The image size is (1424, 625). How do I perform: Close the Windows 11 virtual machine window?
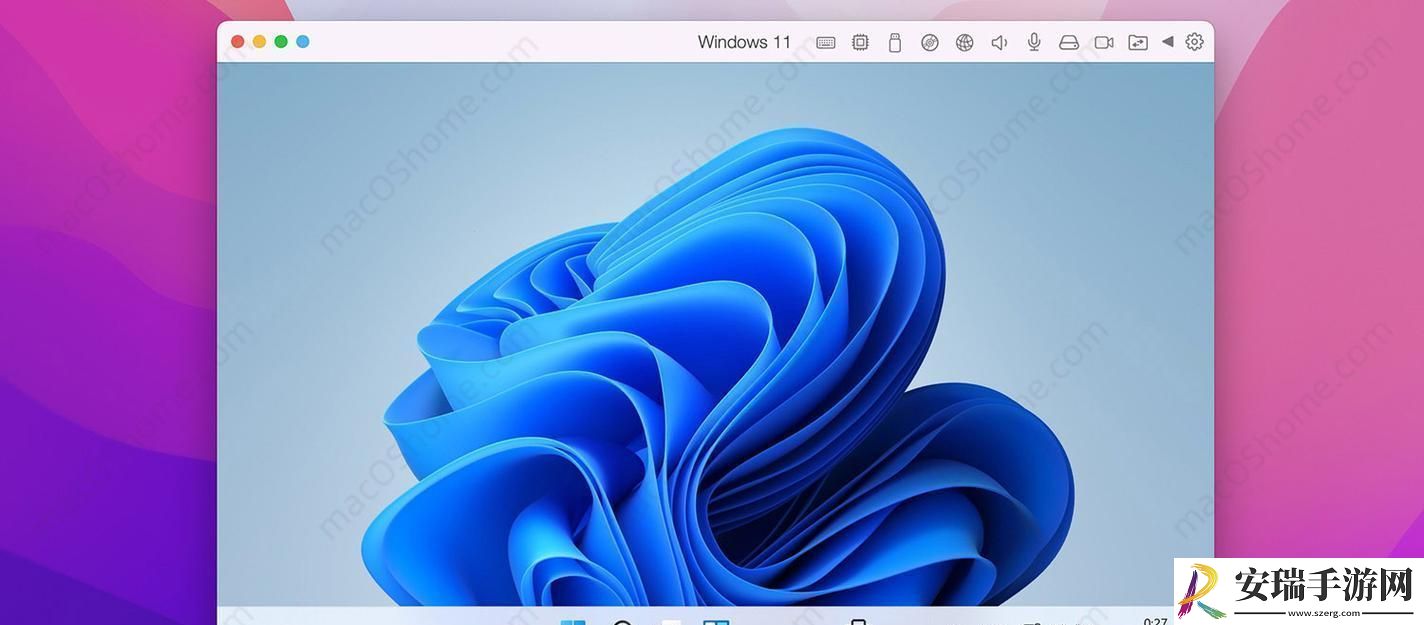(x=238, y=42)
